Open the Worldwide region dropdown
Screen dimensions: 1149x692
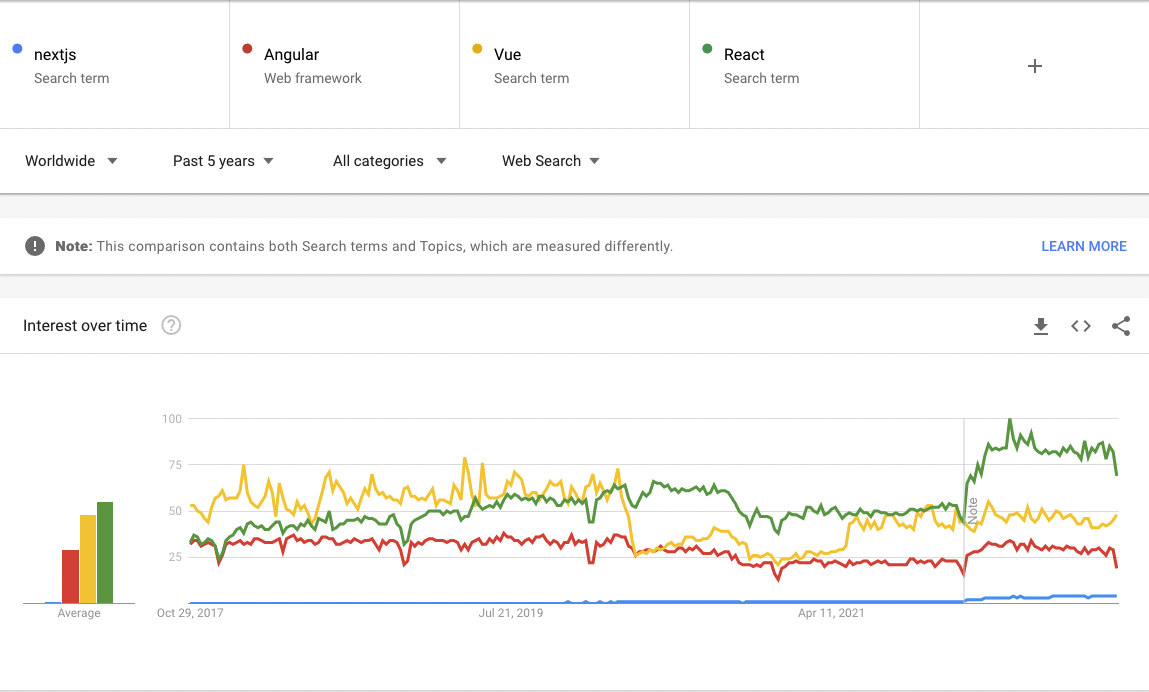click(x=71, y=161)
